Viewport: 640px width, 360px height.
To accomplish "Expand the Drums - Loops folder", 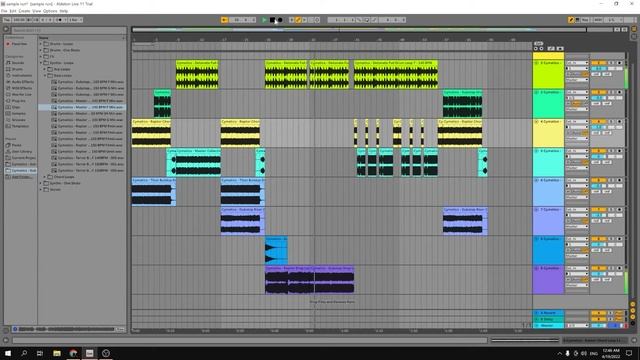I will point(41,44).
